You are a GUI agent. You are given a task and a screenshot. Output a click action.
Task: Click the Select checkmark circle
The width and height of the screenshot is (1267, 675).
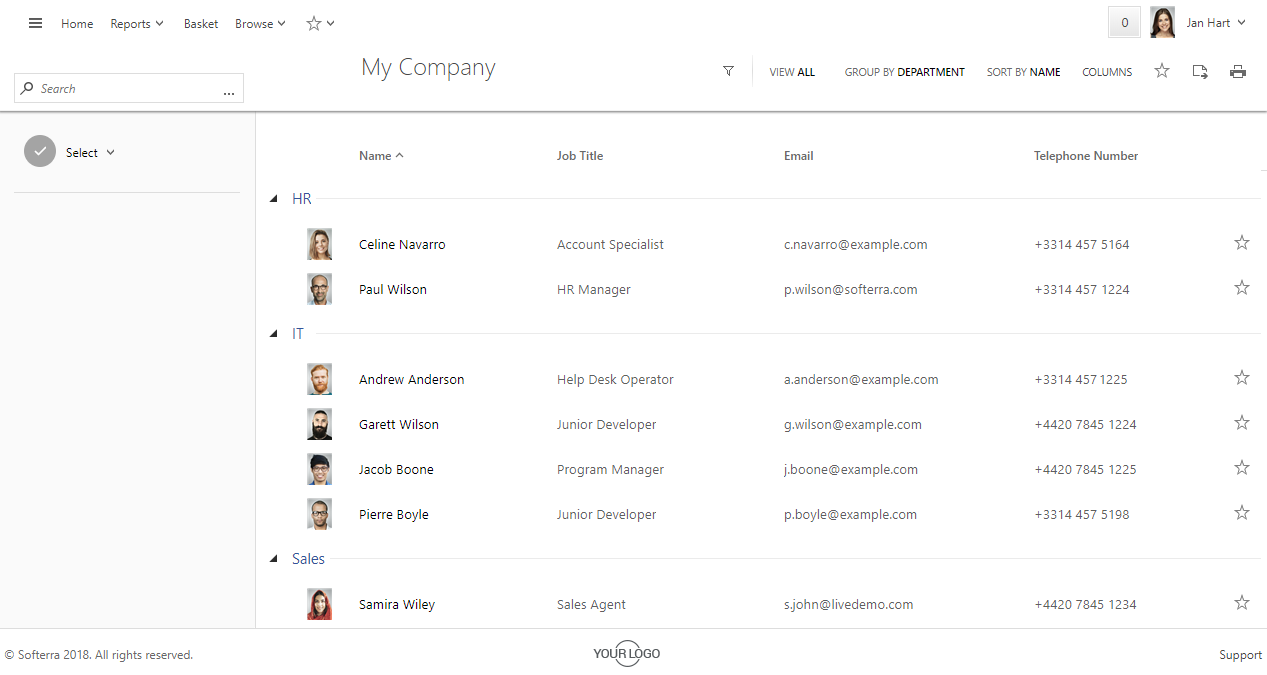40,151
